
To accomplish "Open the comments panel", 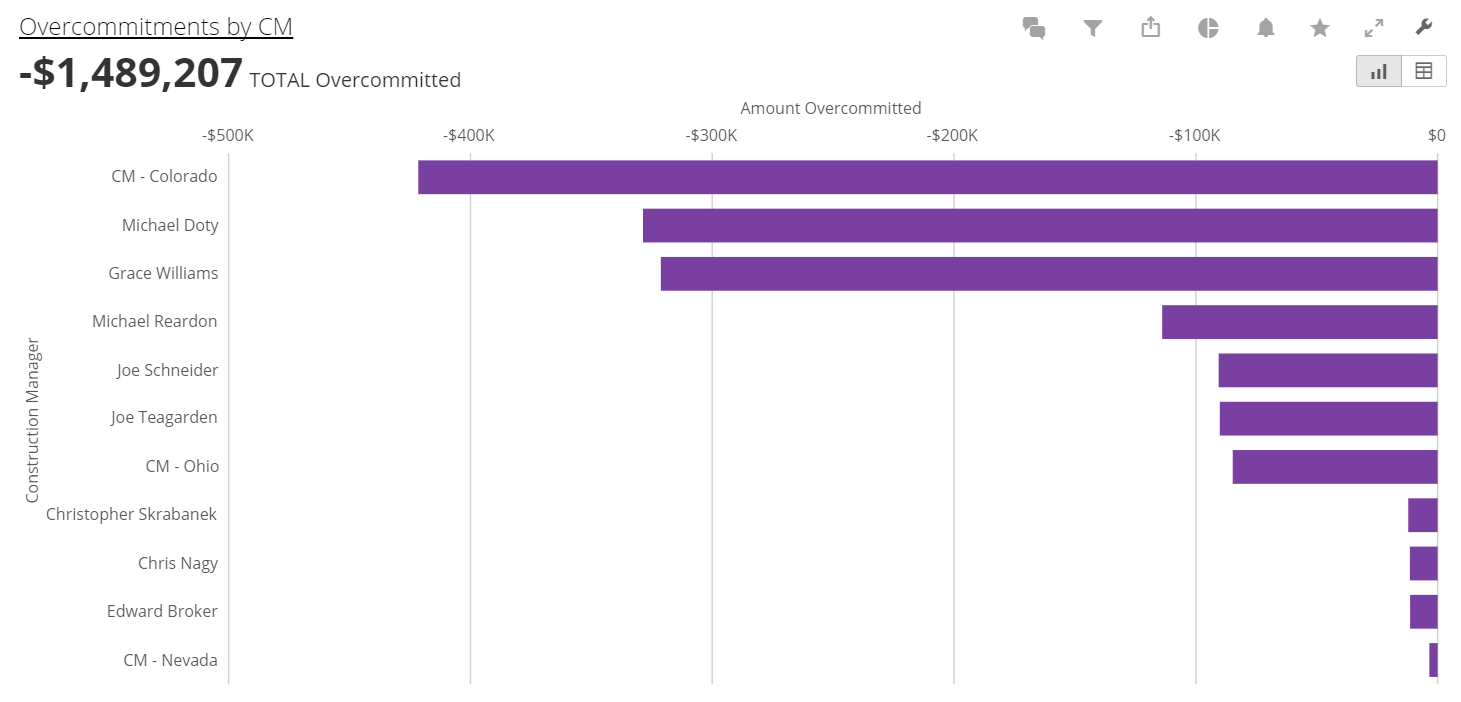I will (x=1034, y=29).
